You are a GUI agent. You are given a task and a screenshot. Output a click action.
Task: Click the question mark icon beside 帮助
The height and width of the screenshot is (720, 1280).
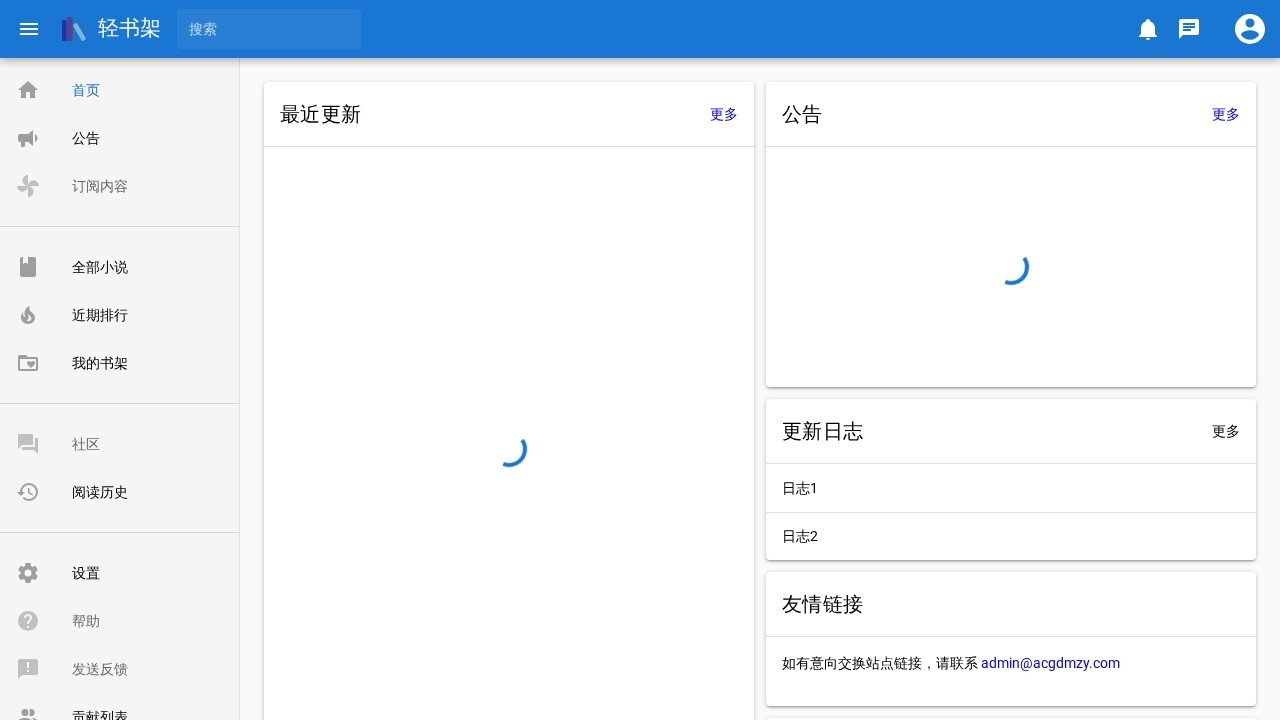(x=28, y=621)
